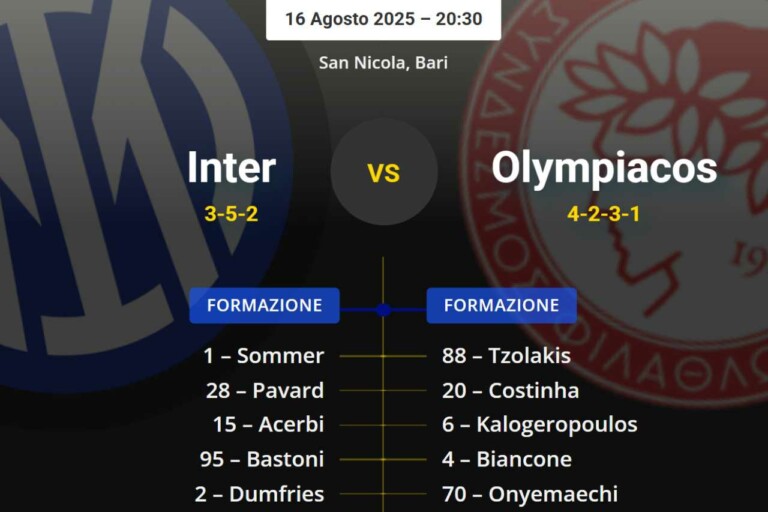Select the match date and time box

(x=383, y=19)
